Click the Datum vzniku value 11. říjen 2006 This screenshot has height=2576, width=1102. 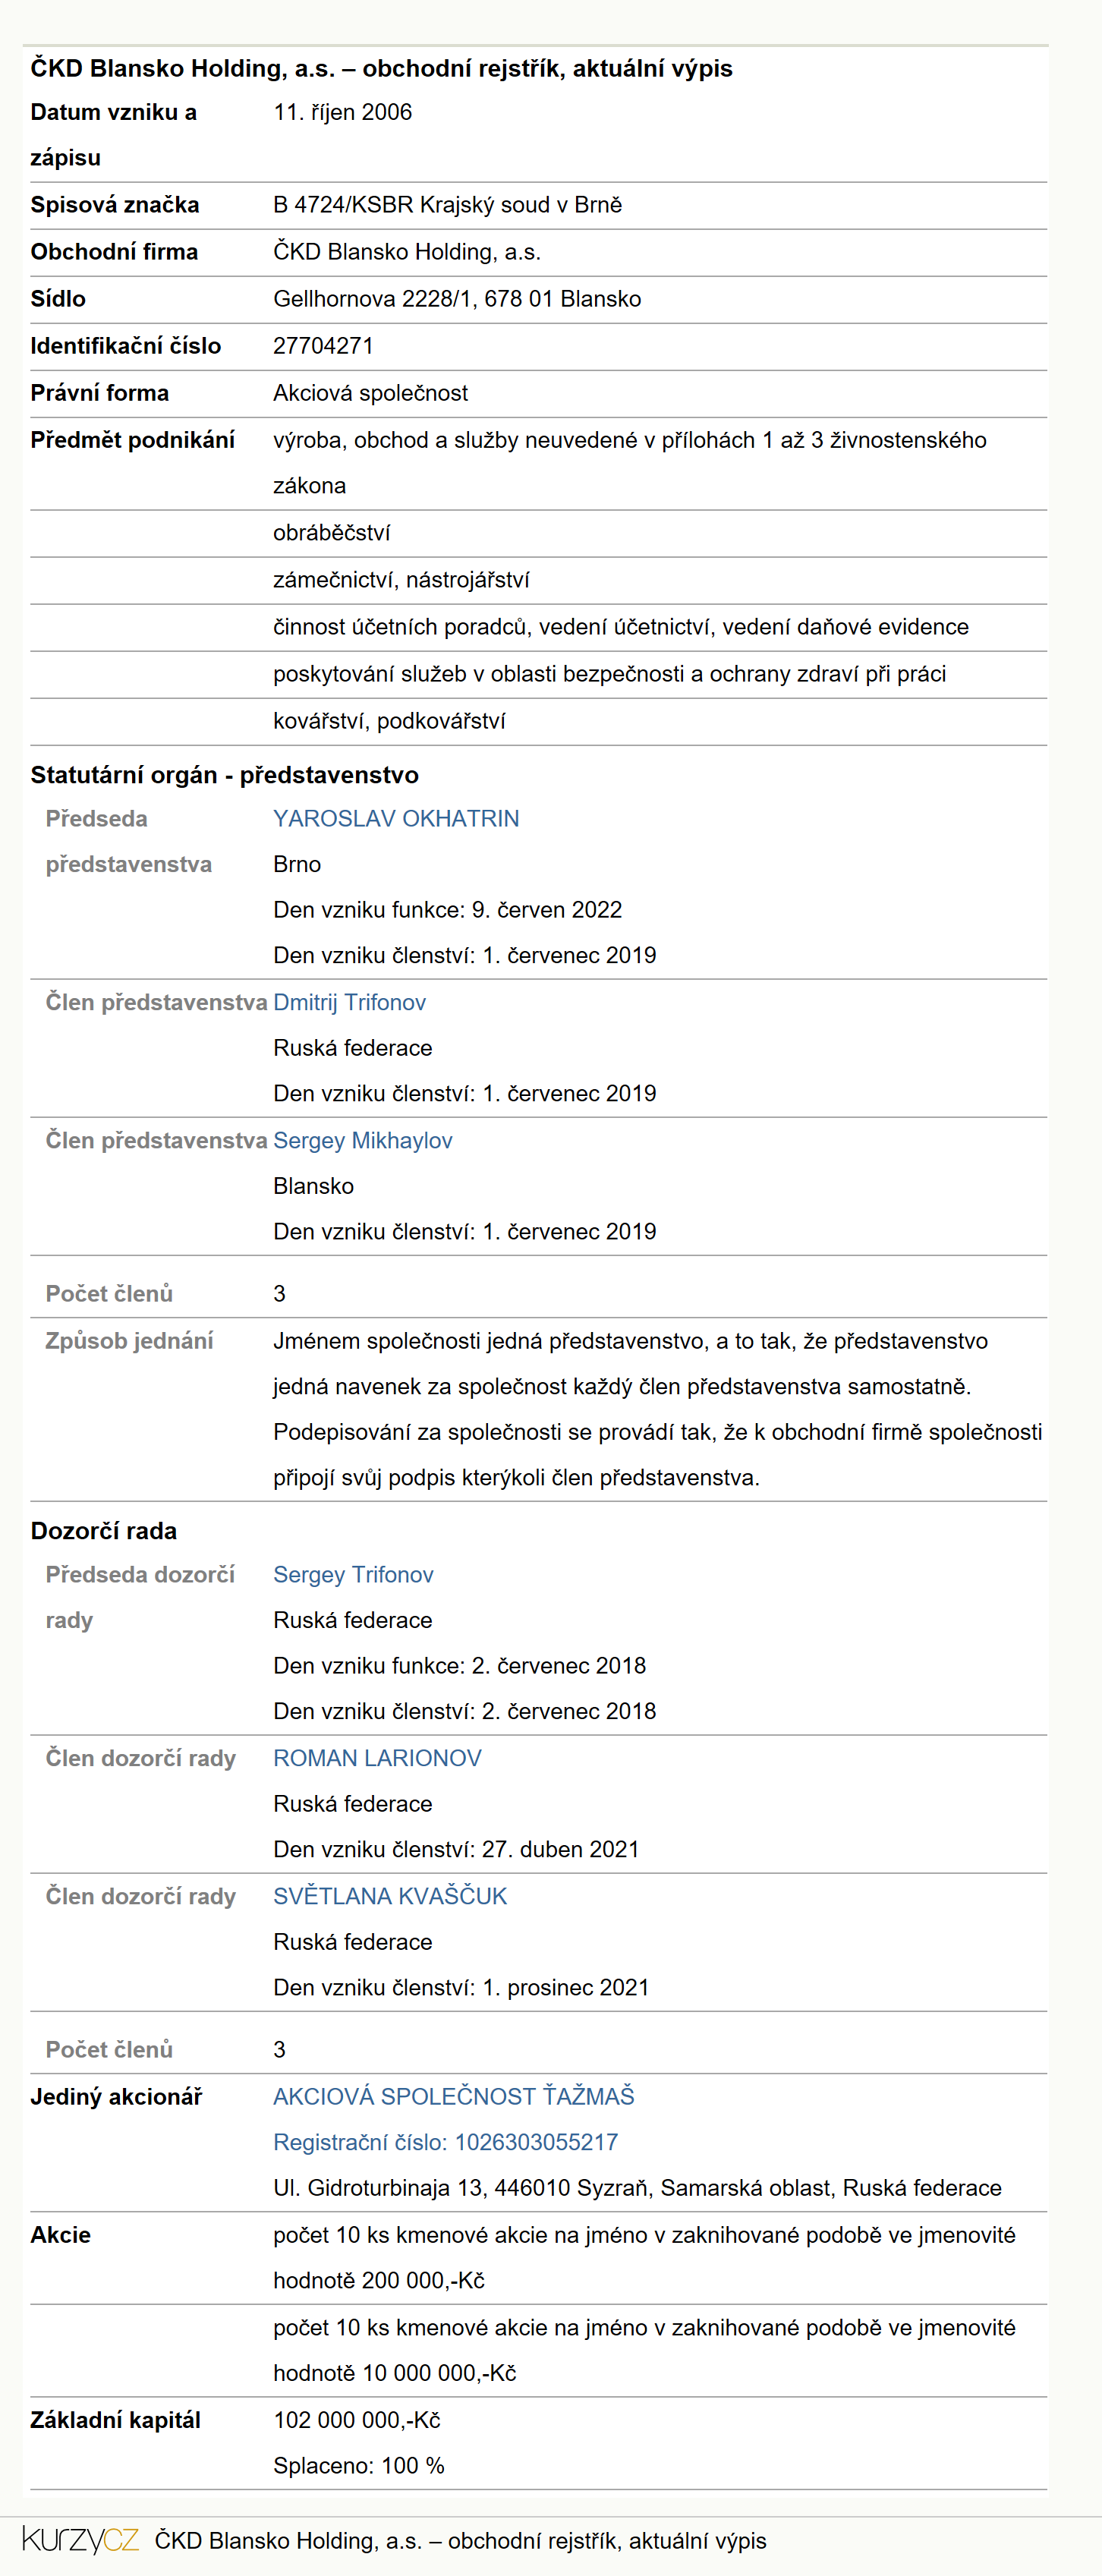tap(342, 112)
